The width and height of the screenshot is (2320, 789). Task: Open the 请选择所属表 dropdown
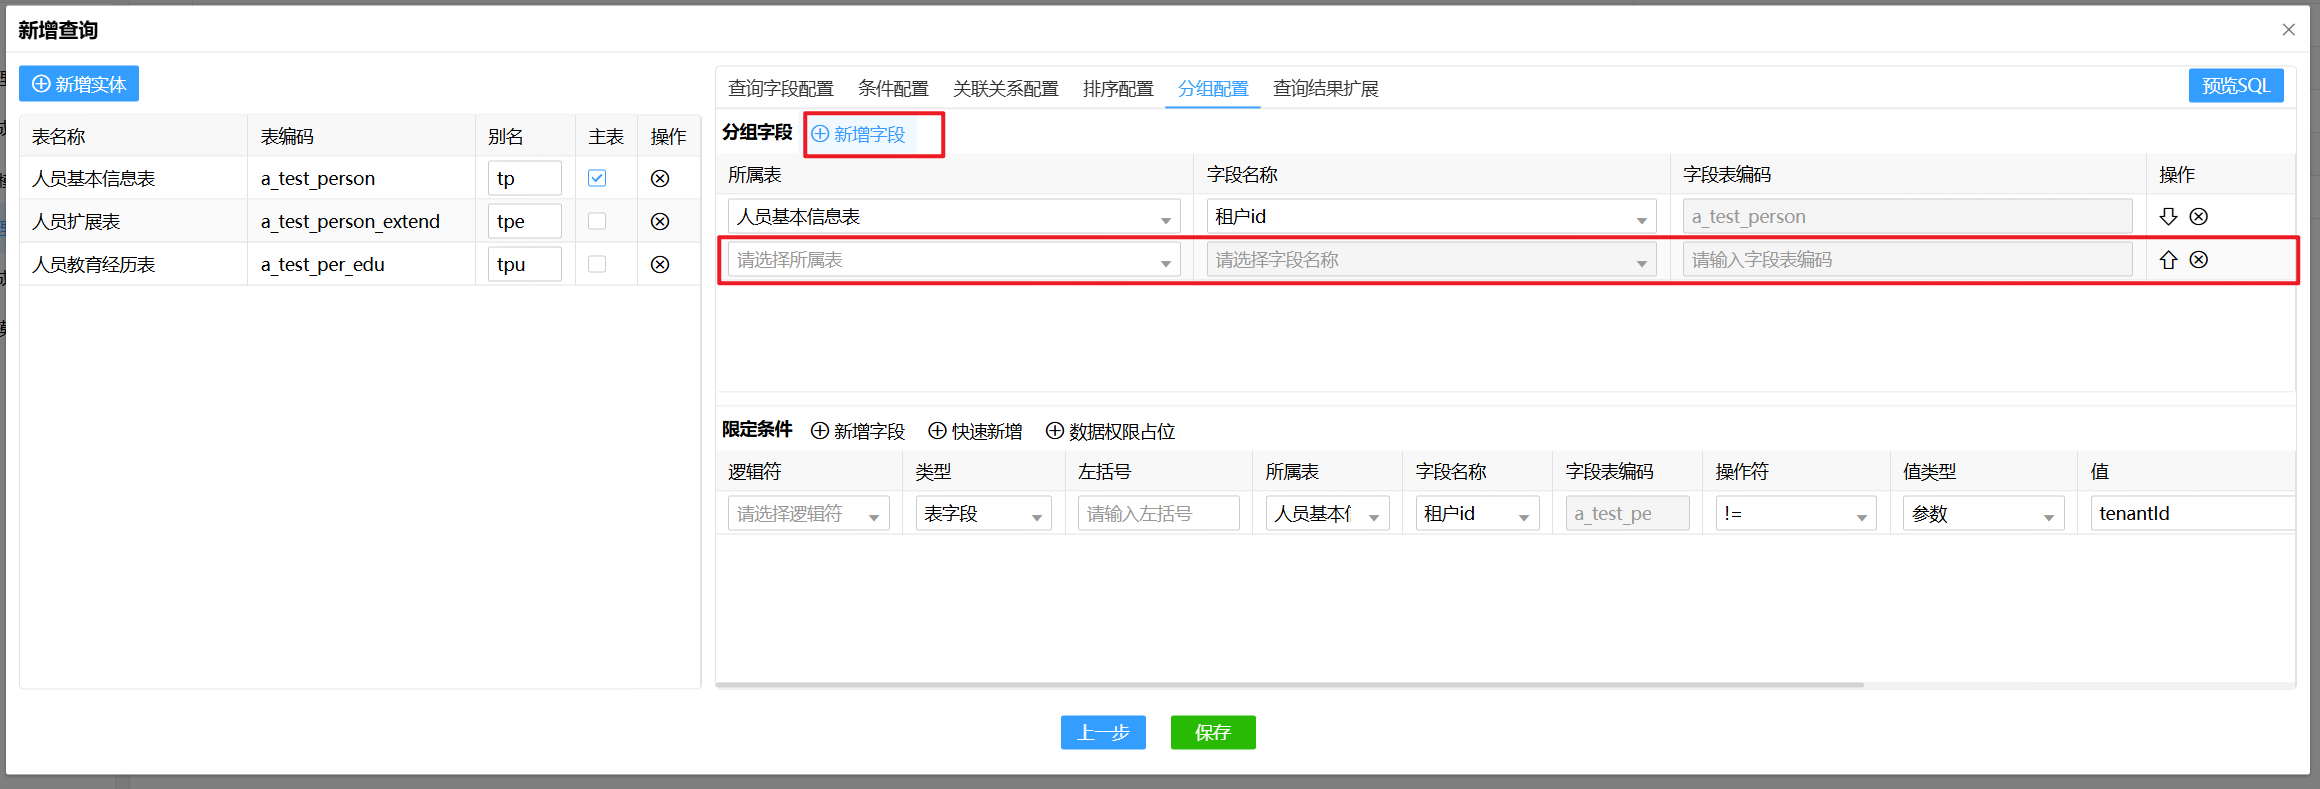(953, 260)
